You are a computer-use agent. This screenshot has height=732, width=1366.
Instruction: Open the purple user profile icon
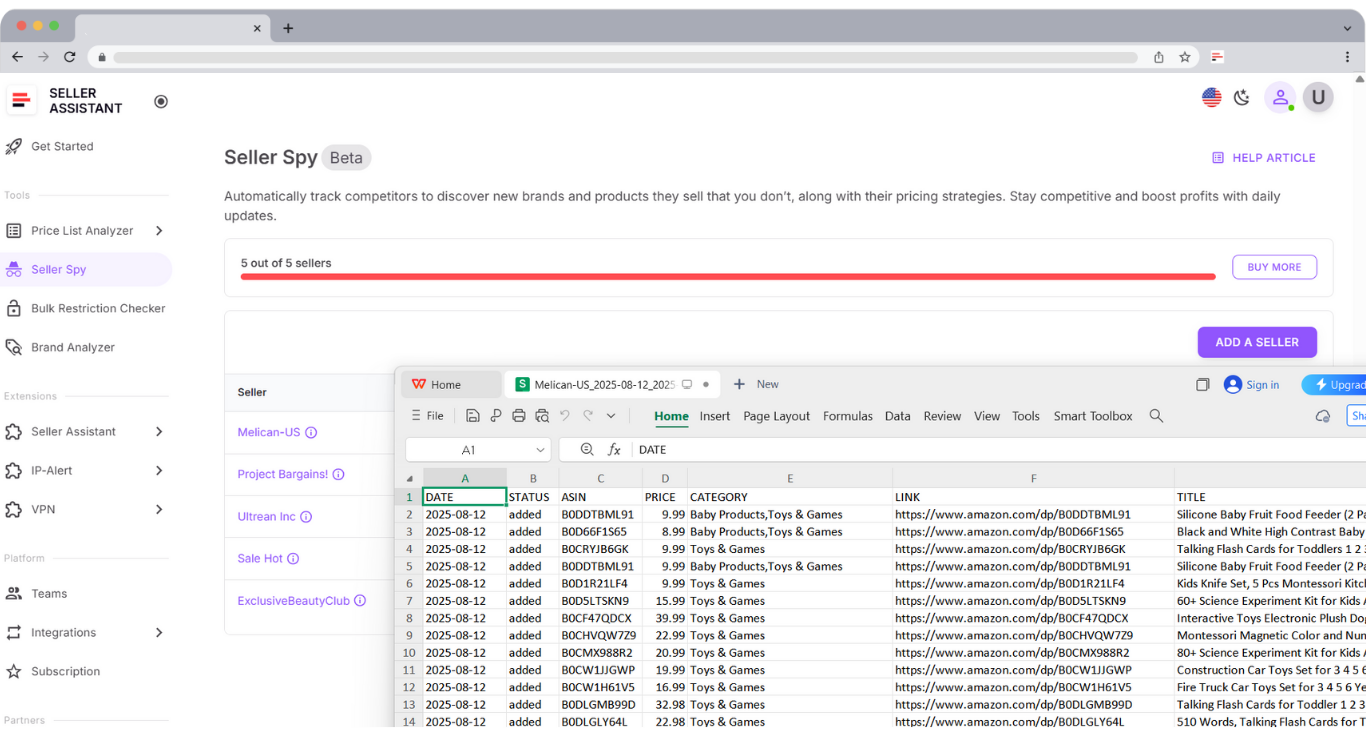pos(1280,98)
